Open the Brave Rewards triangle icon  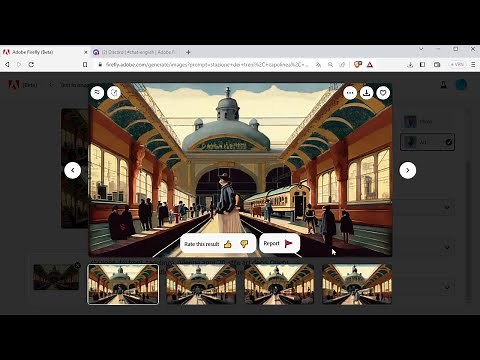coord(370,65)
